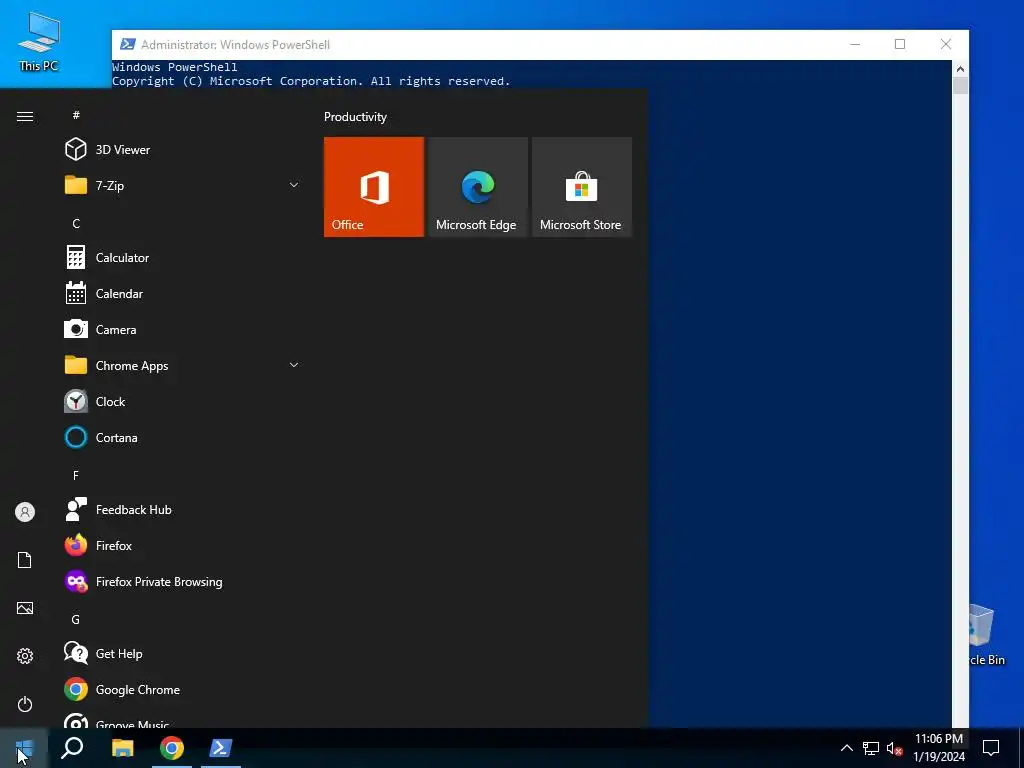Open the notification center icon

[x=991, y=748]
